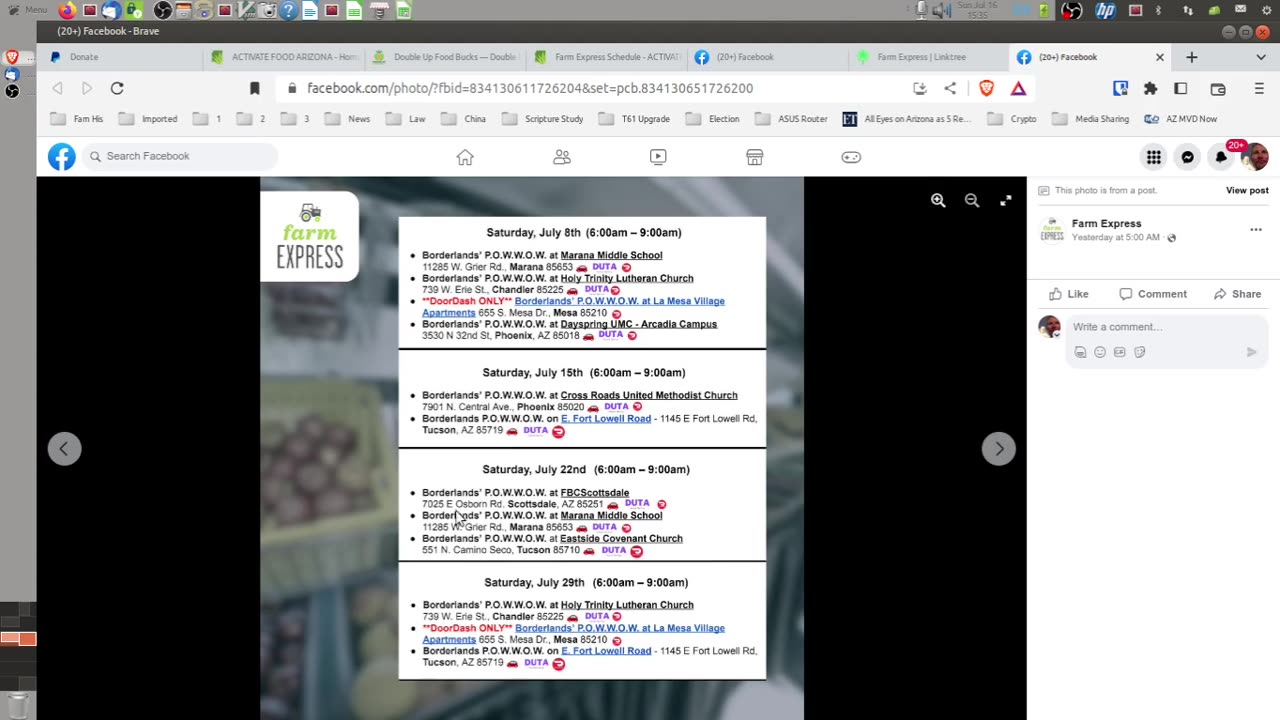The width and height of the screenshot is (1280, 720).
Task: Click the install app icon in the address bar
Action: [x=920, y=88]
